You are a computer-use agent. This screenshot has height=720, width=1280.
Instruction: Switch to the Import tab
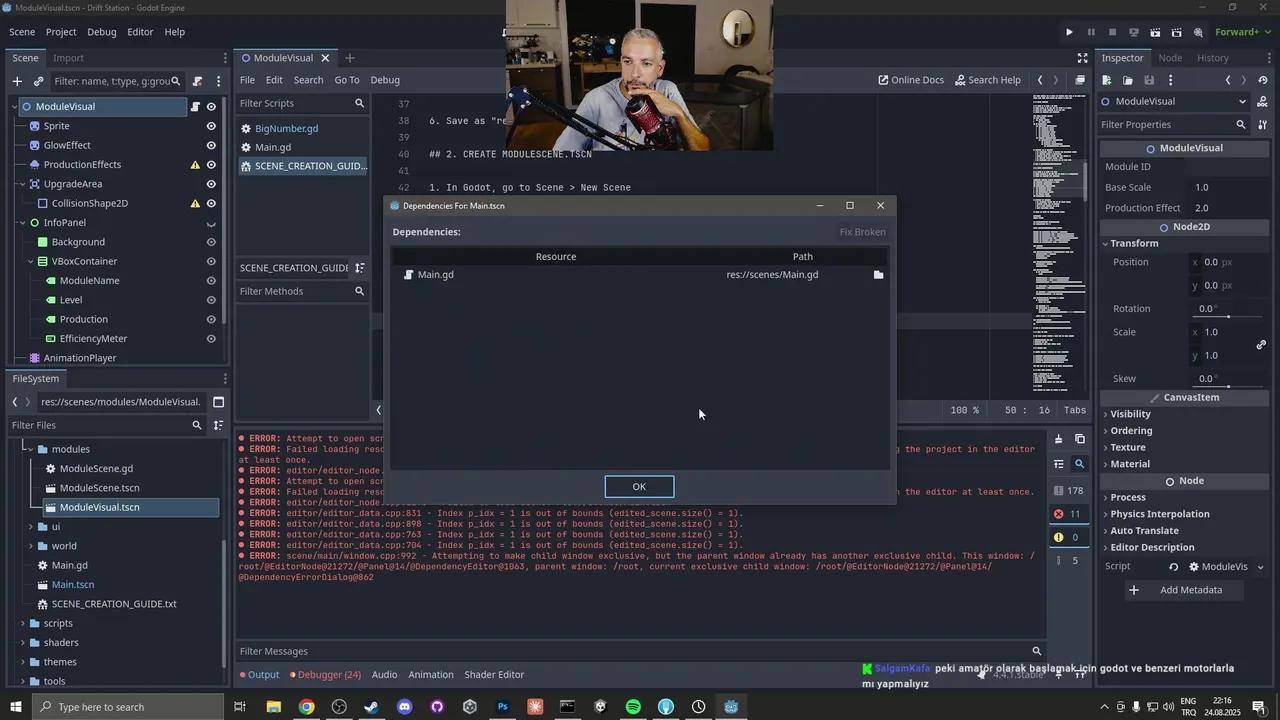(x=68, y=58)
